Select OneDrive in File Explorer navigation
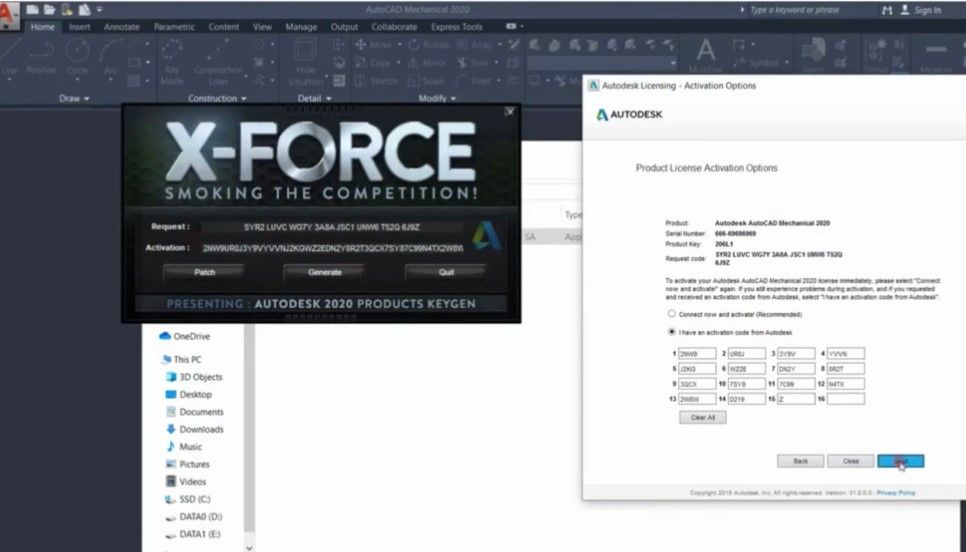 (184, 336)
